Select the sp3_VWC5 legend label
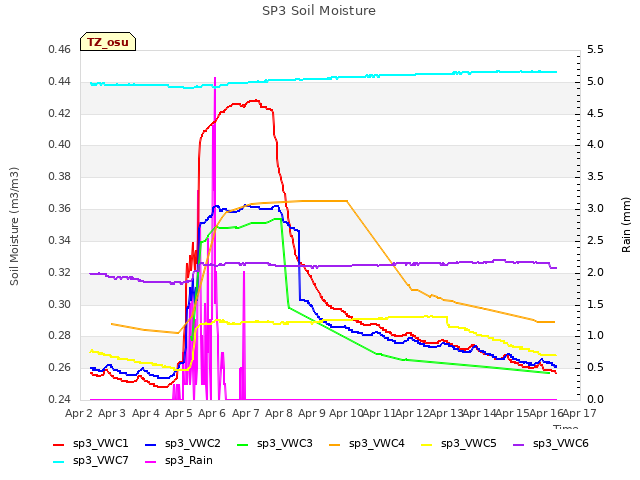Screen dimensions: 640x480 pyautogui.click(x=469, y=444)
